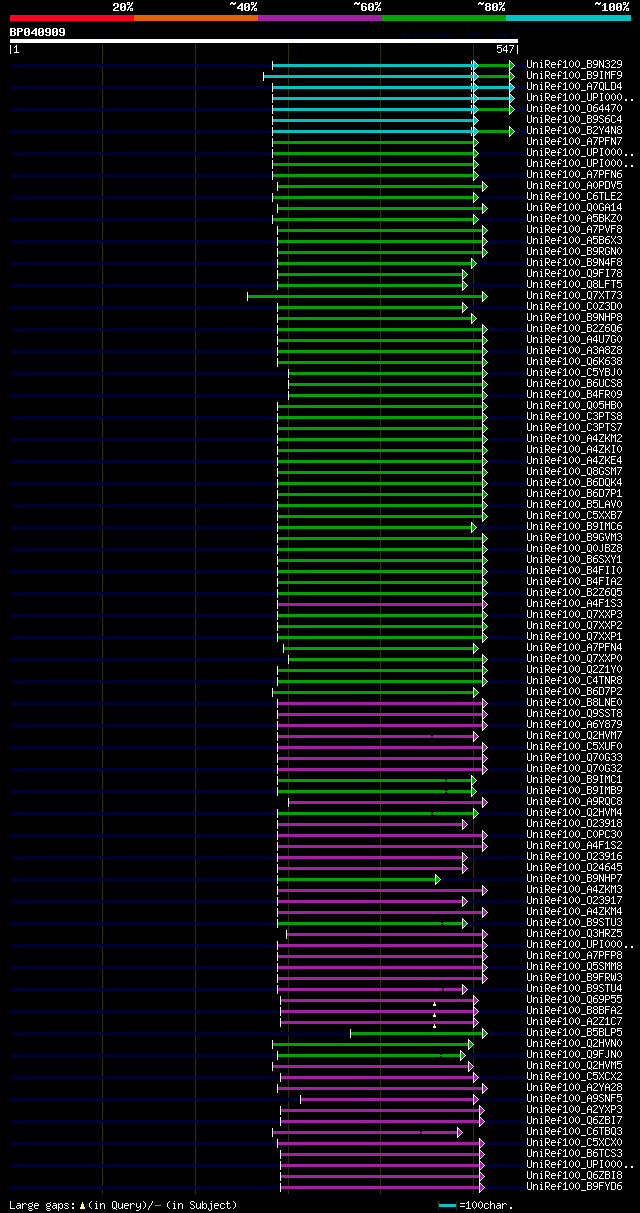
Task: Select the UniRef100_C0Z3D0 label
Action: (x=574, y=307)
